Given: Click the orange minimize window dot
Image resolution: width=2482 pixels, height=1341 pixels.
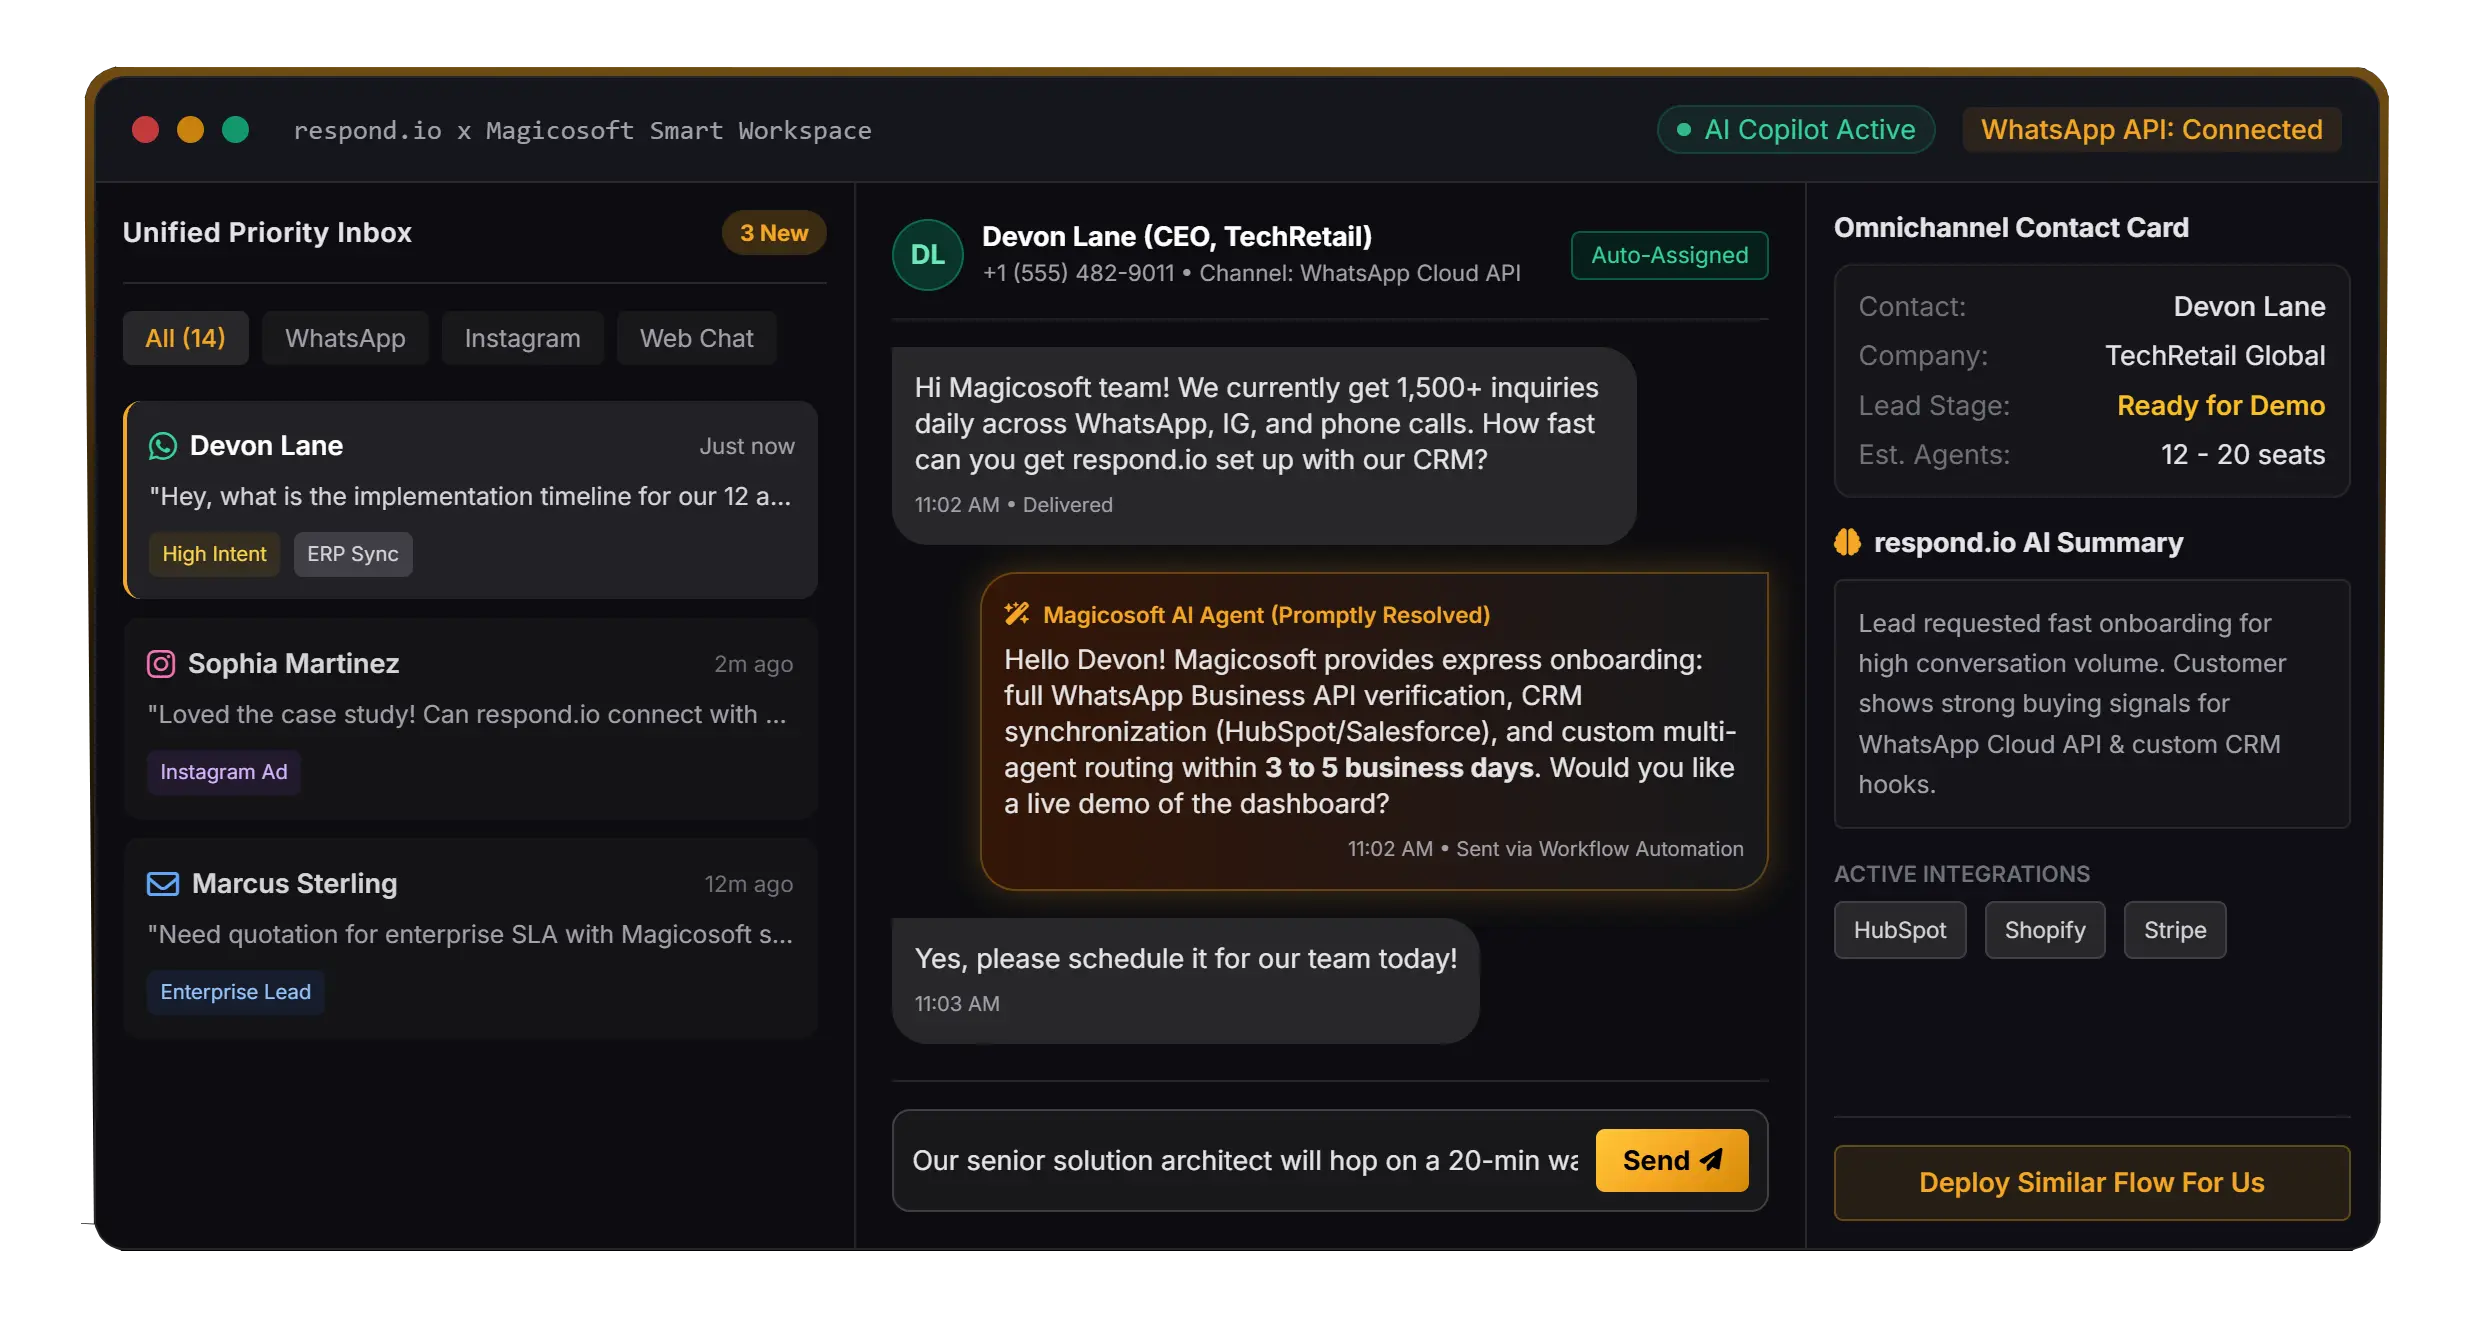Looking at the screenshot, I should (x=191, y=130).
